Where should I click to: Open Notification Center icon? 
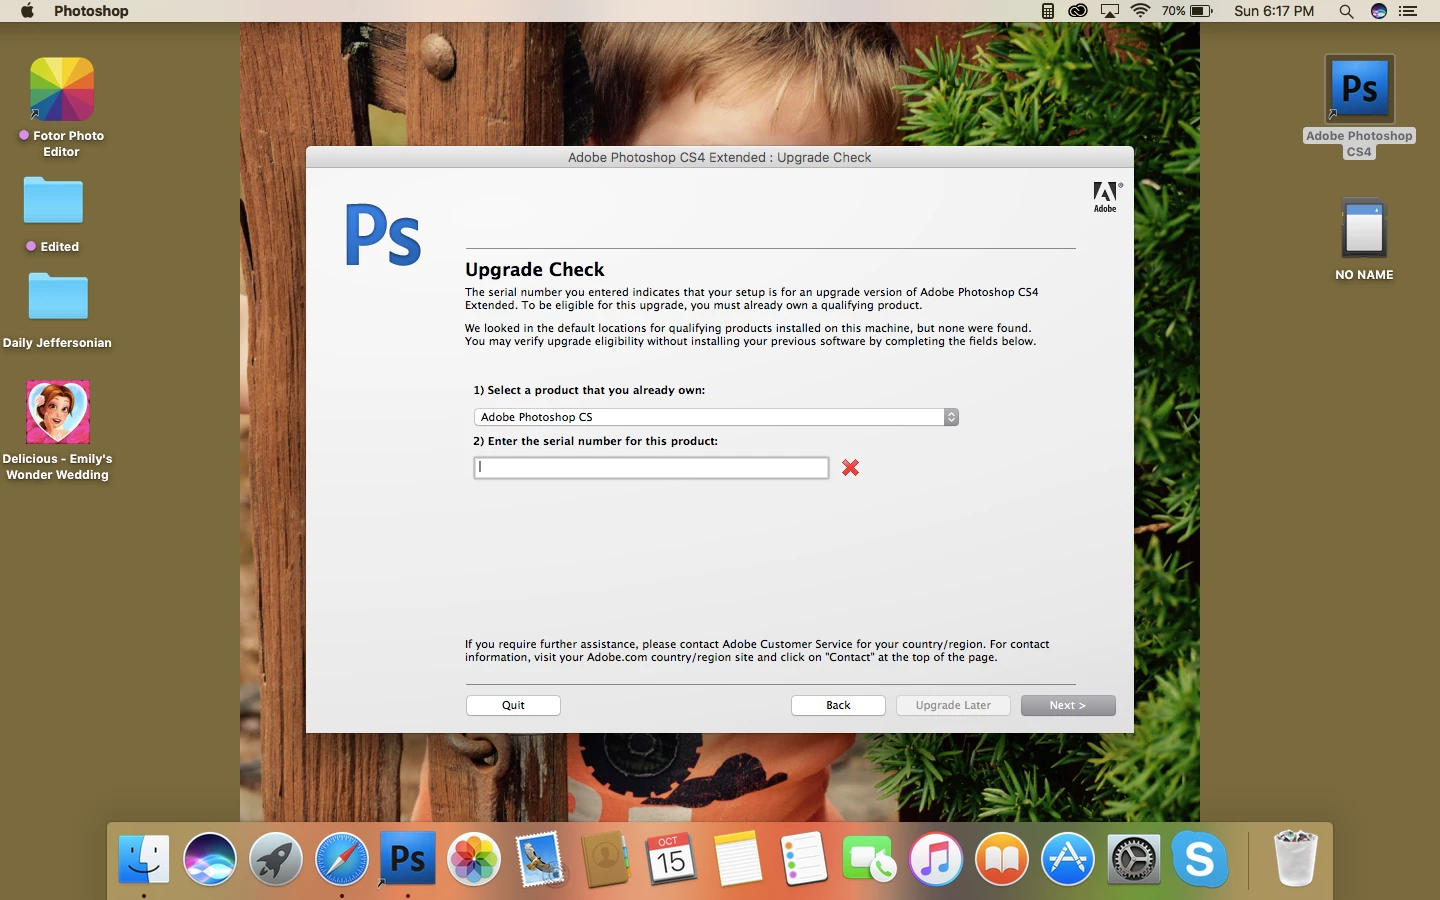click(1409, 11)
